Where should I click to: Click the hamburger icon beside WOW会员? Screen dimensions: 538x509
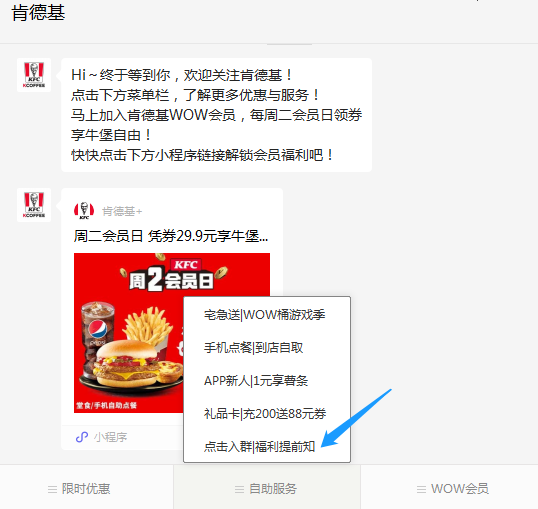point(421,489)
